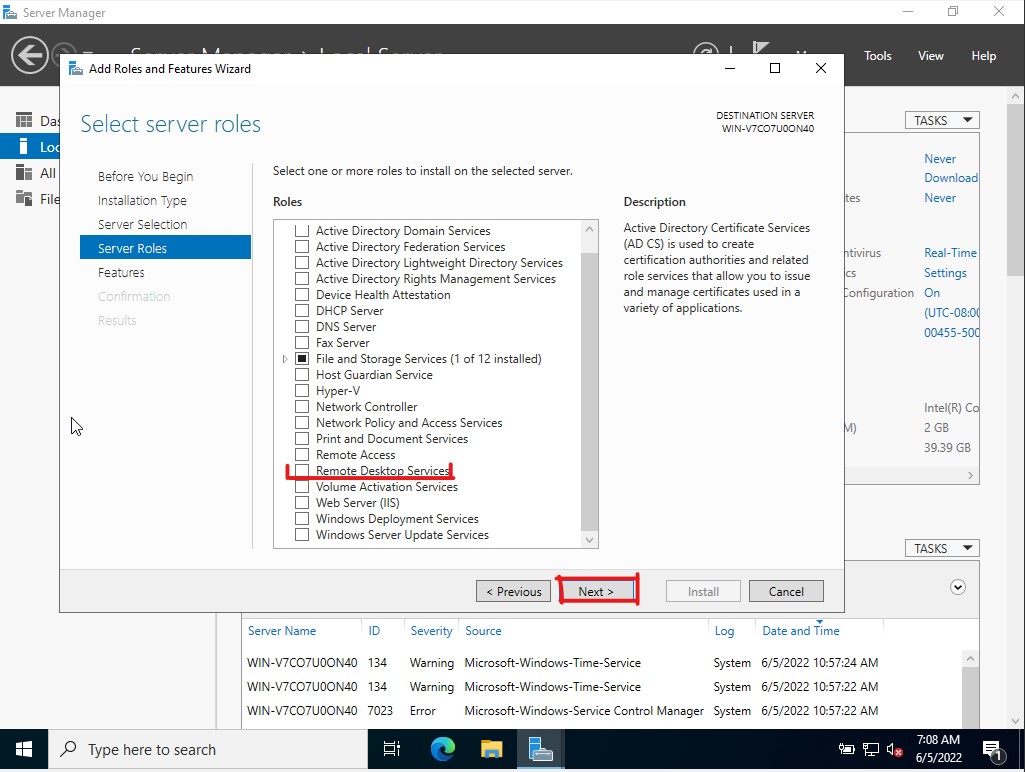Click Server Manager taskbar icon

click(541, 749)
